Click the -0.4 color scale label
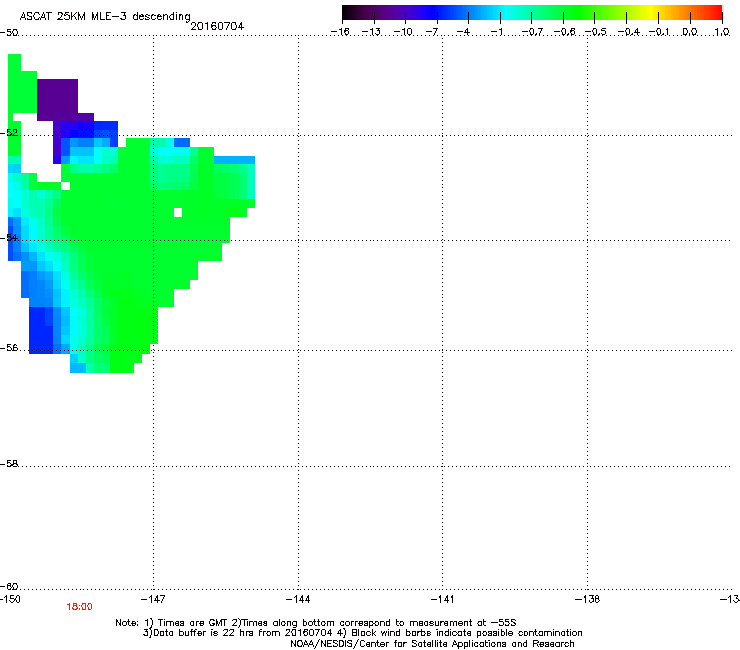This screenshot has height=650, width=740. coord(628,32)
